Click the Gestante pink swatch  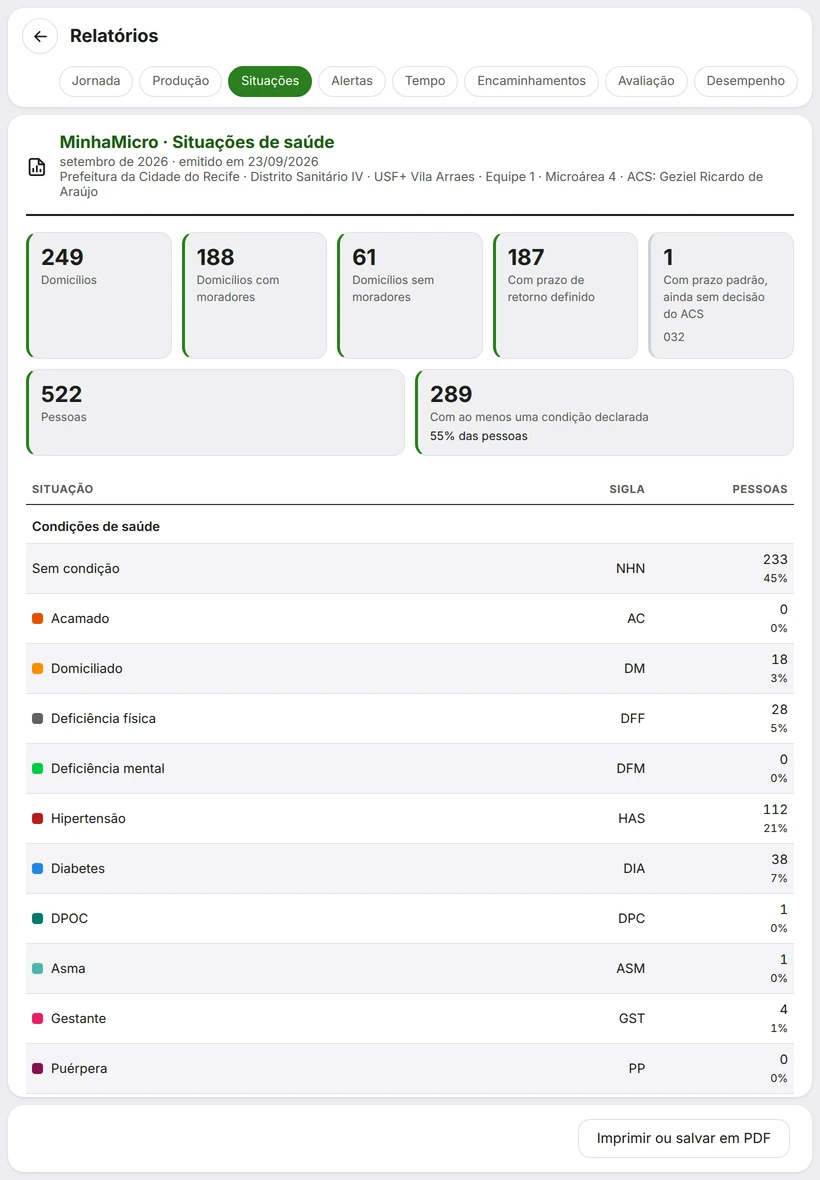[x=38, y=1019]
